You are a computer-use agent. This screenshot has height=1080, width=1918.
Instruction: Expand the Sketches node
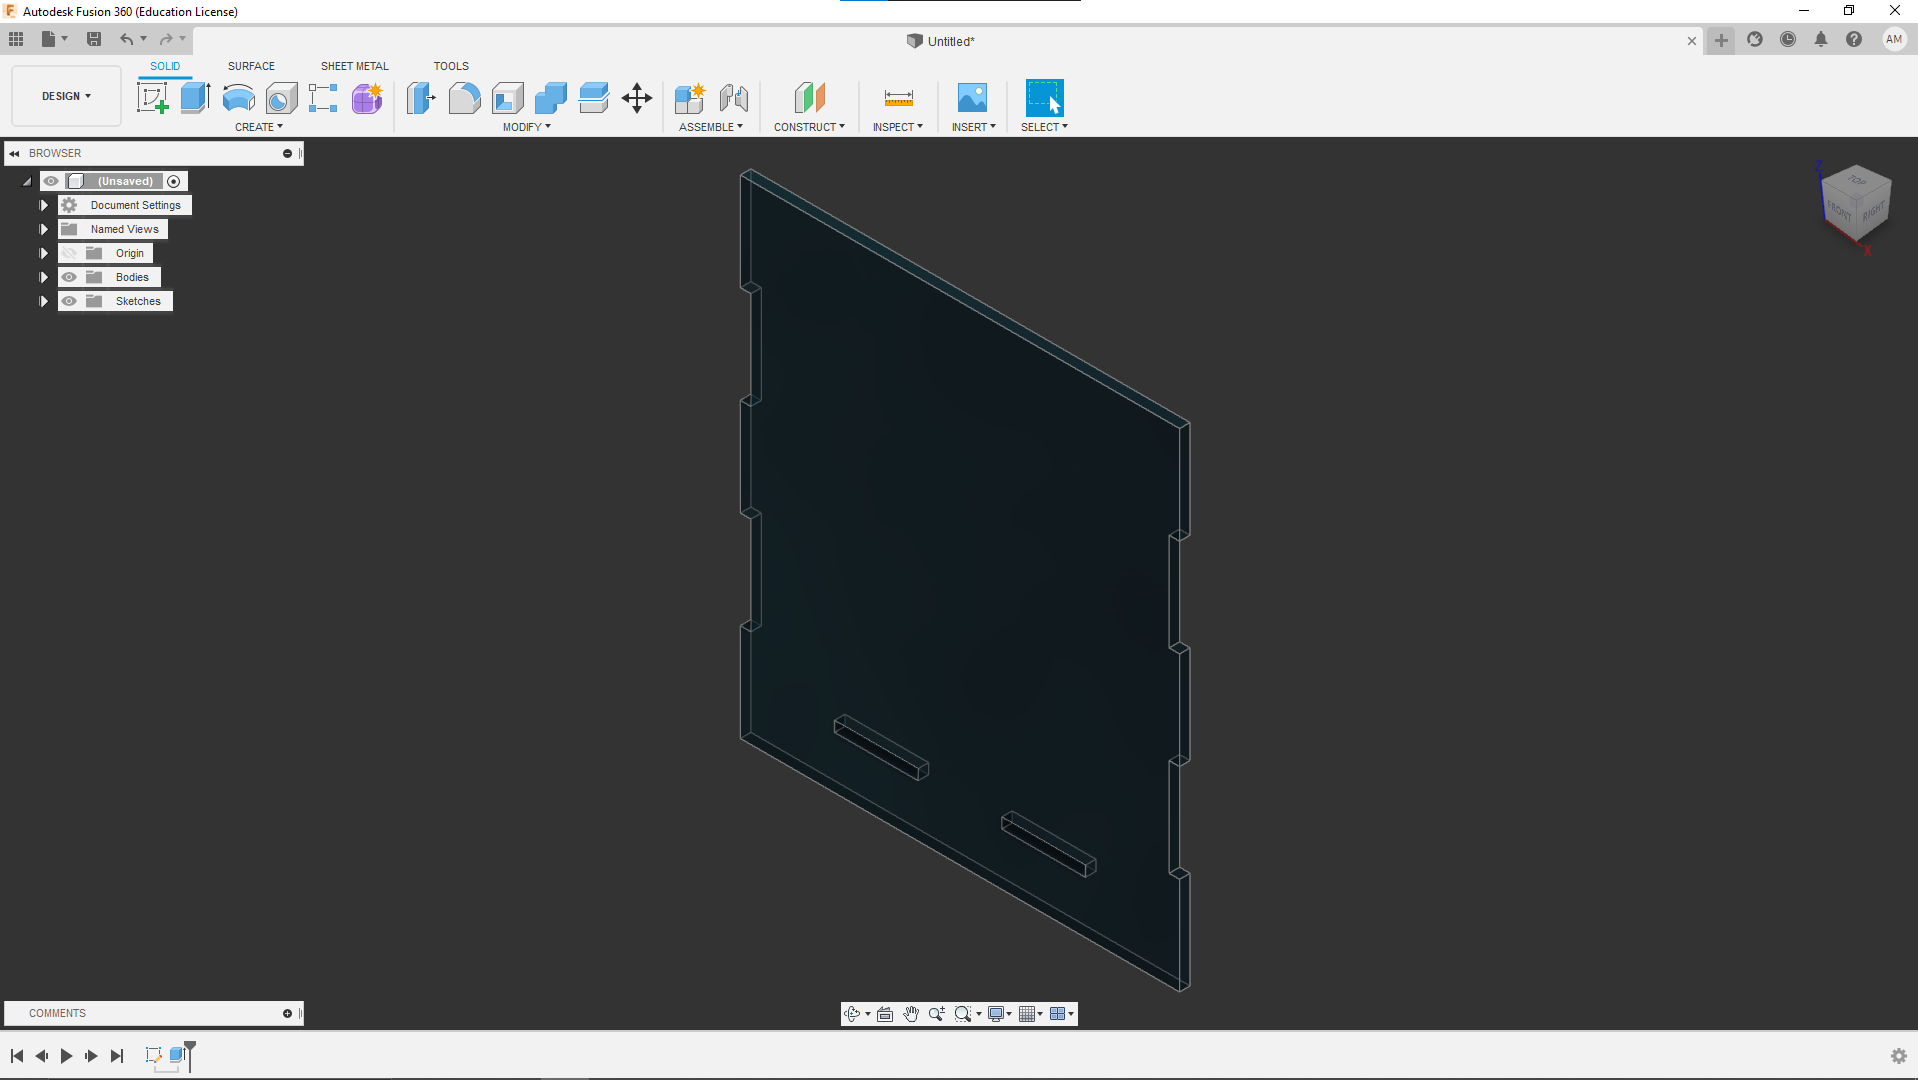point(43,301)
